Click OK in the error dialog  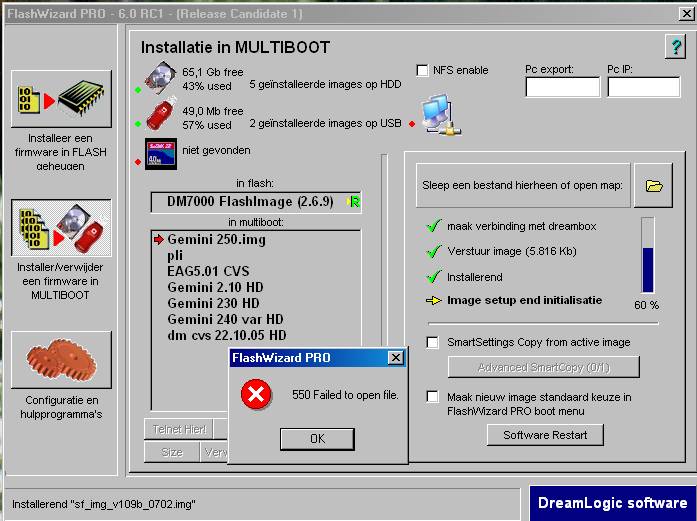[317, 439]
